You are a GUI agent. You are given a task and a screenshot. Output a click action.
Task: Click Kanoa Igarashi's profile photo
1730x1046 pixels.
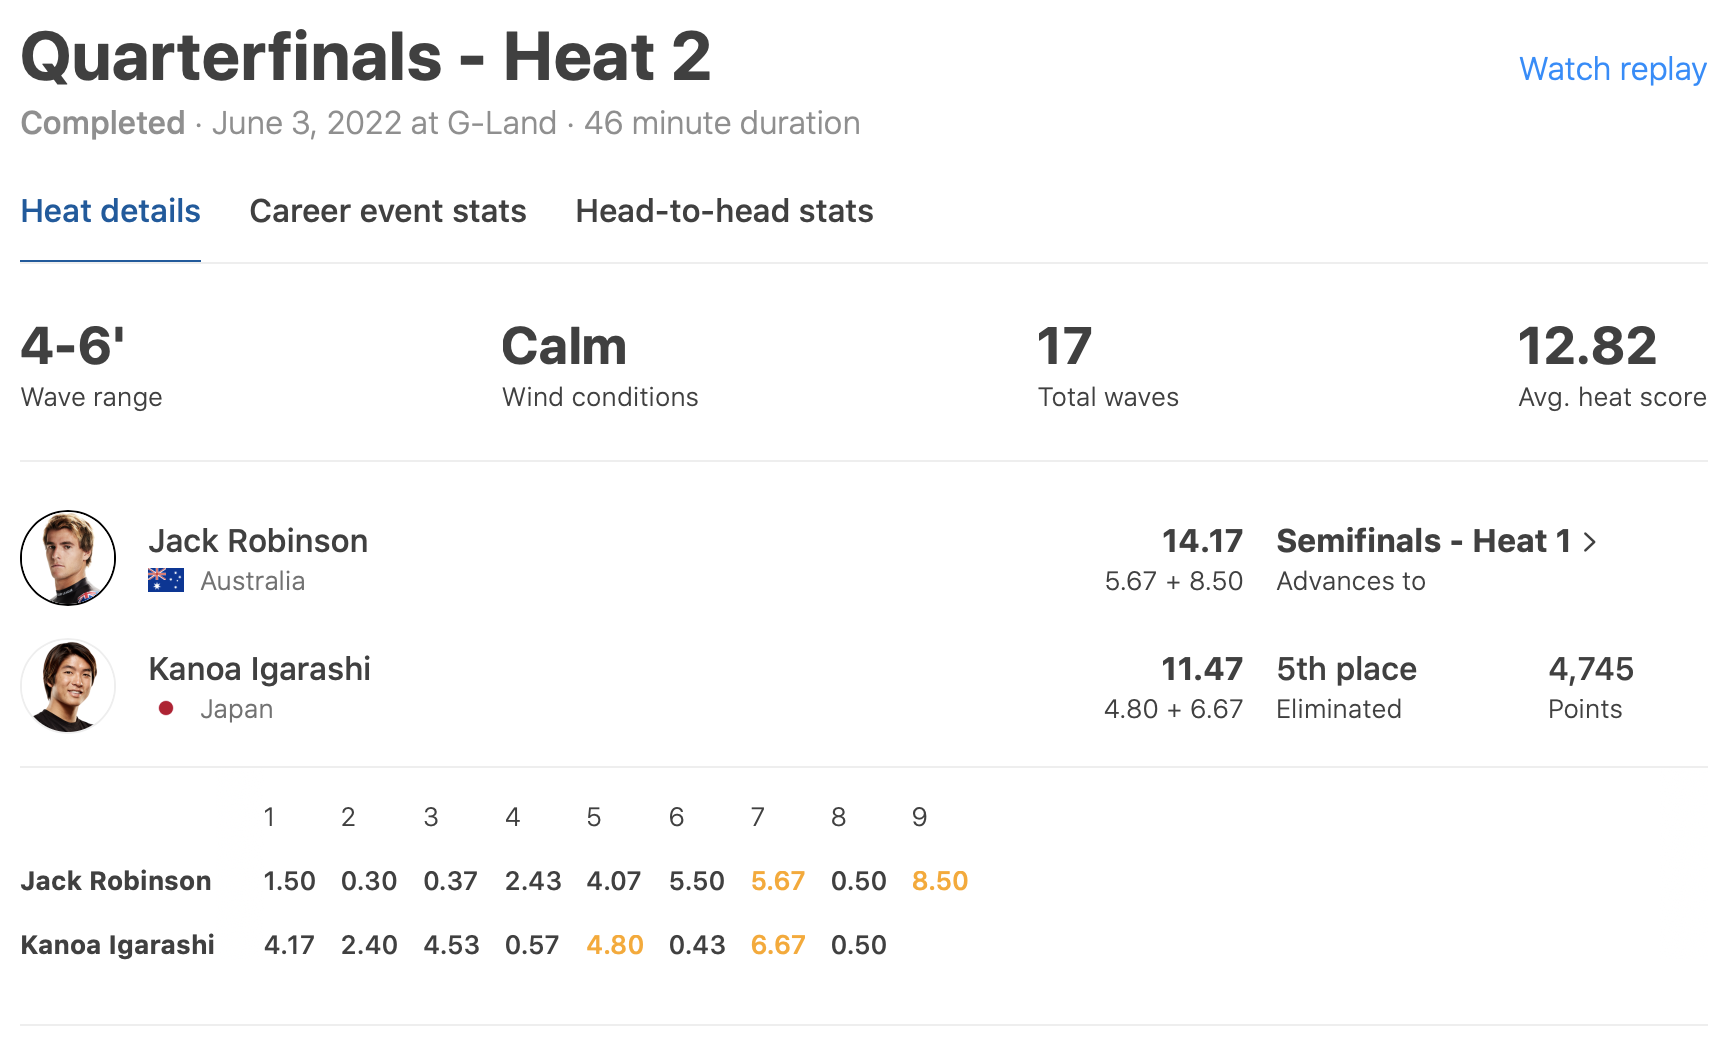[x=68, y=686]
